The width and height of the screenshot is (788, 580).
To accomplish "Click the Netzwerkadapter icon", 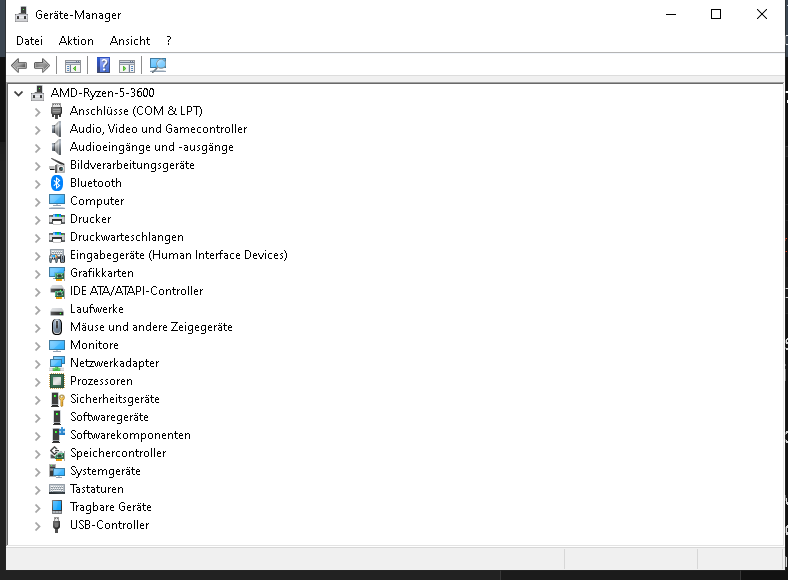I will 57,363.
